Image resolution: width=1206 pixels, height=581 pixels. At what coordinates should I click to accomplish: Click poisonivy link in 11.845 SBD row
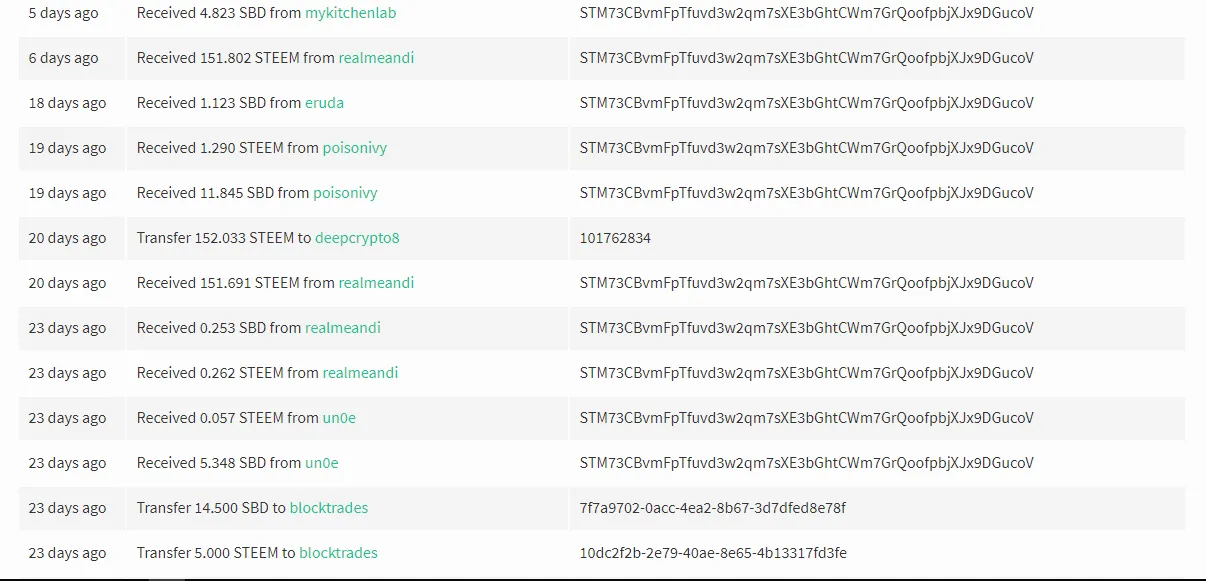(x=345, y=193)
